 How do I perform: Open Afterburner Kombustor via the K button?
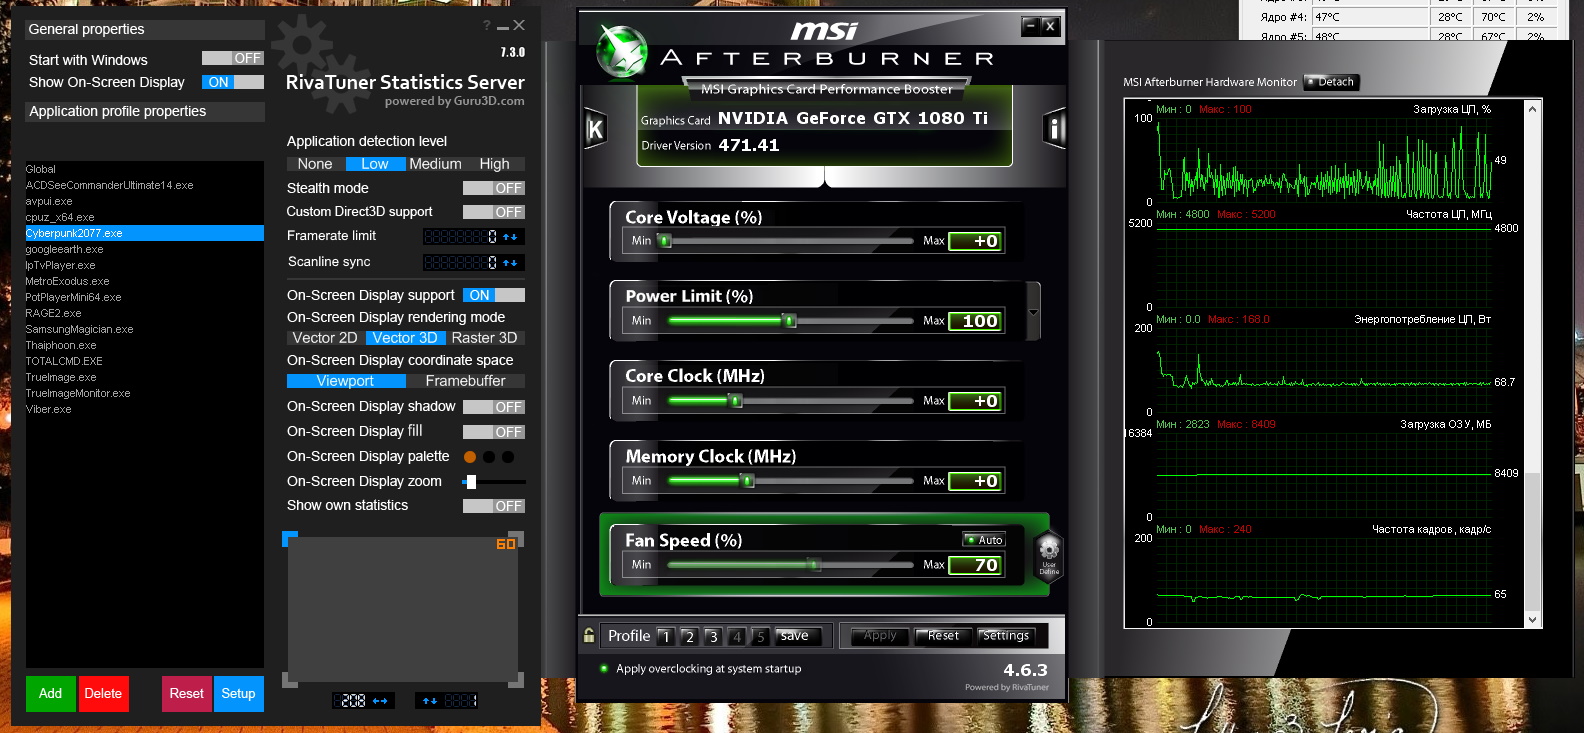pyautogui.click(x=595, y=128)
